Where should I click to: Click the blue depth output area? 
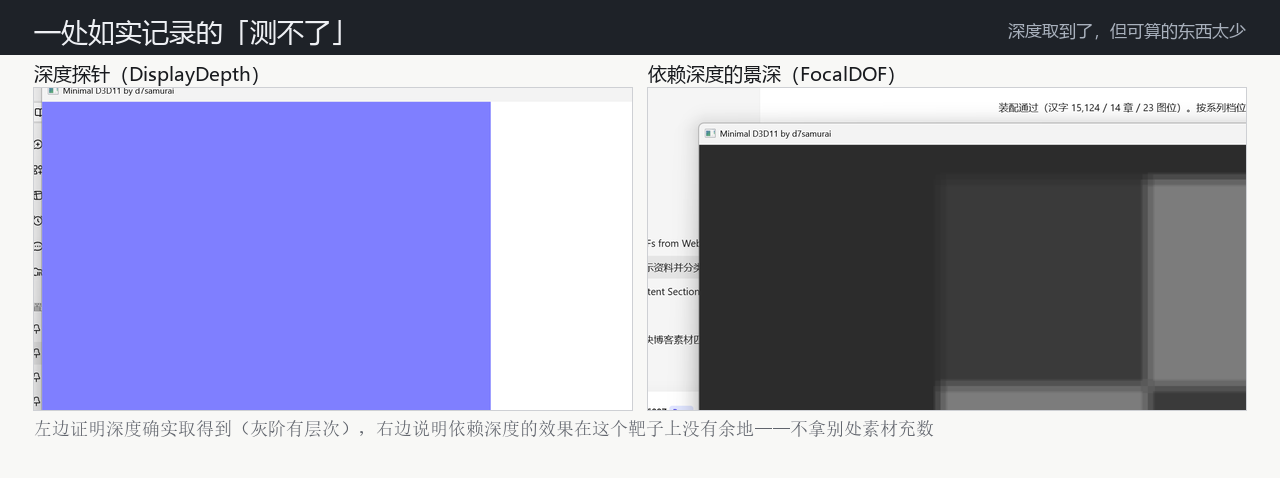(x=266, y=255)
